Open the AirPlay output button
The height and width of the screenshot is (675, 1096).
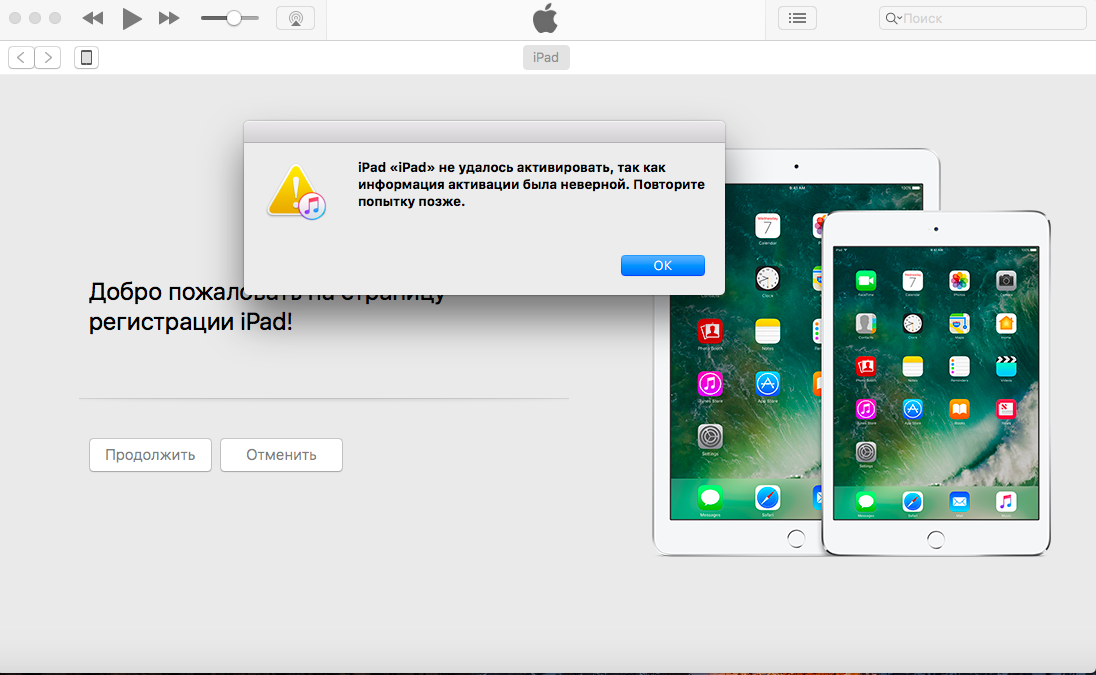pos(296,18)
